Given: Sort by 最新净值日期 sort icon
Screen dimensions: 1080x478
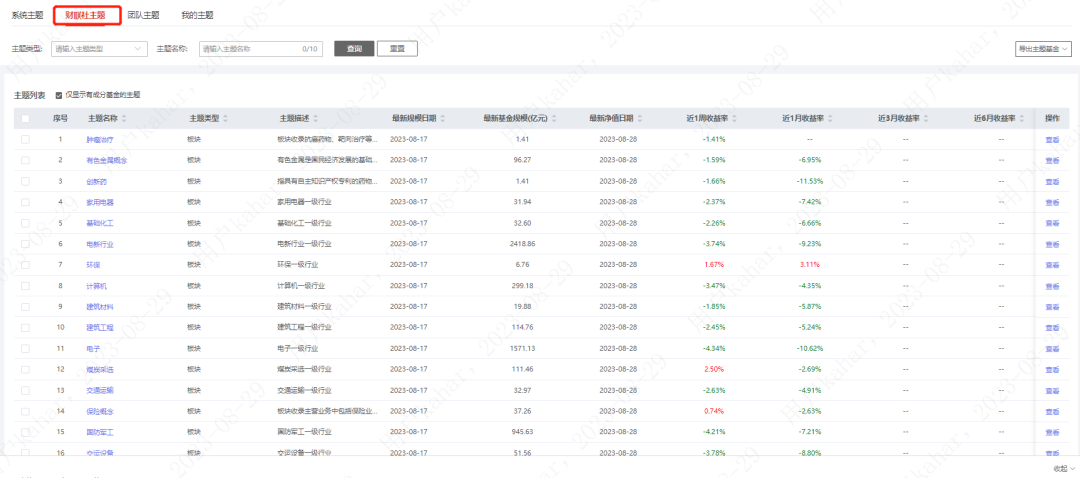Looking at the screenshot, I should point(642,118).
